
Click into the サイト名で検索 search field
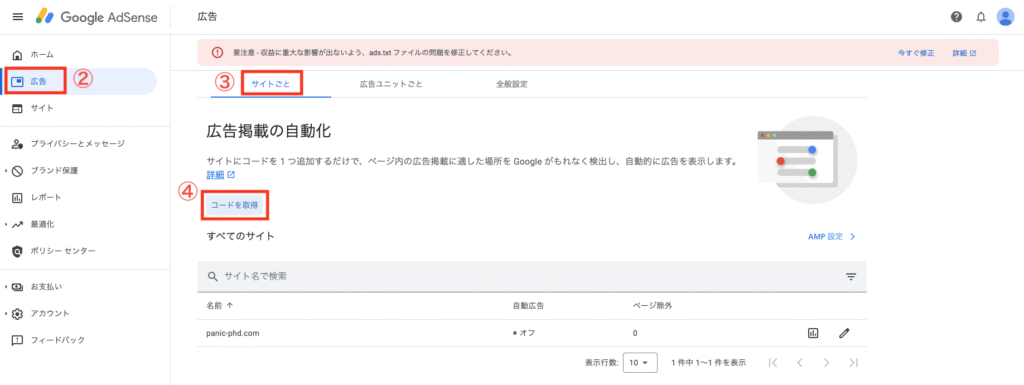[x=532, y=277]
